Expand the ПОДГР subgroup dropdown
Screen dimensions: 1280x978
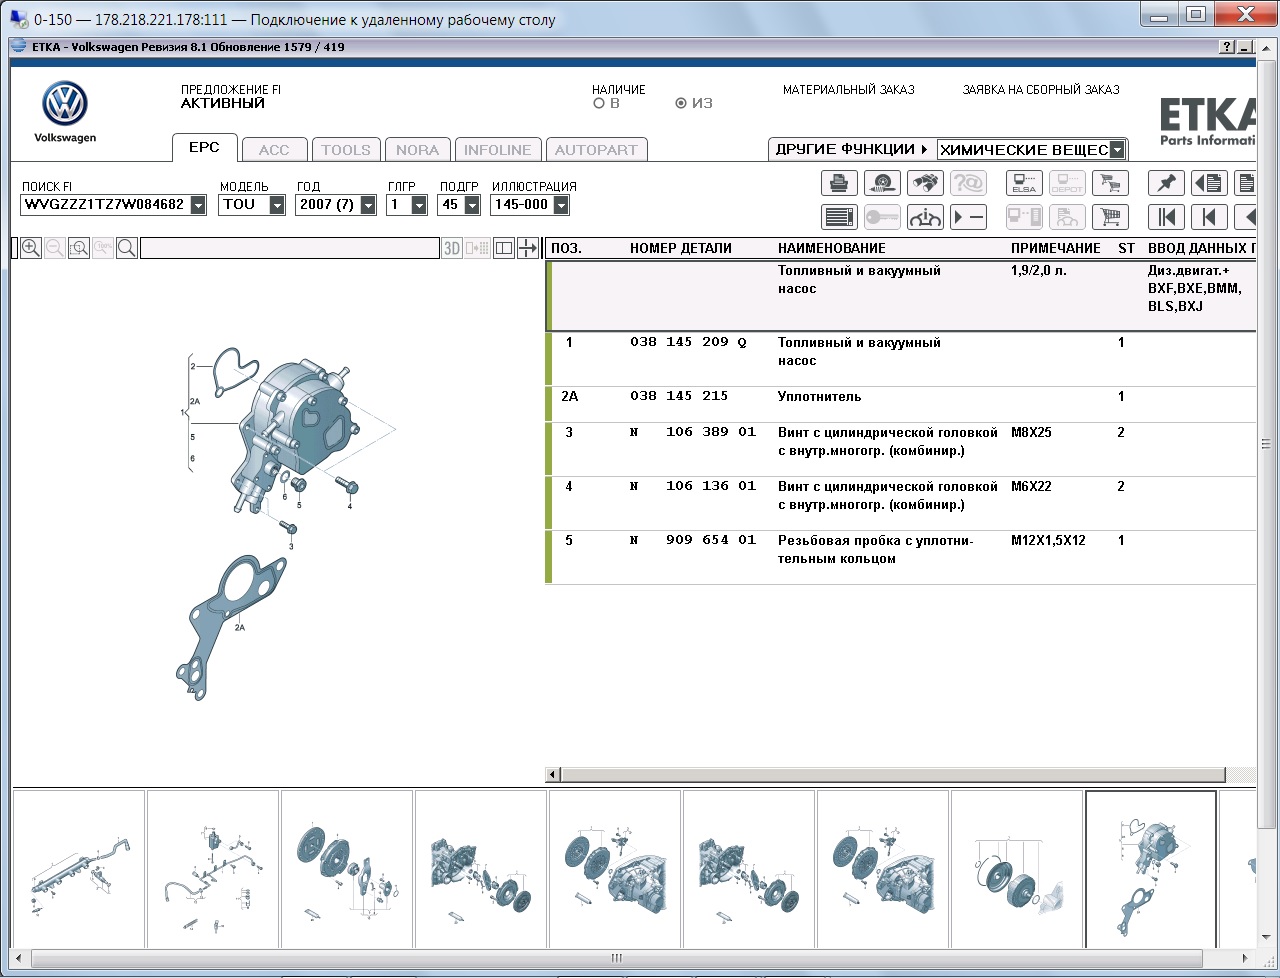pos(472,205)
